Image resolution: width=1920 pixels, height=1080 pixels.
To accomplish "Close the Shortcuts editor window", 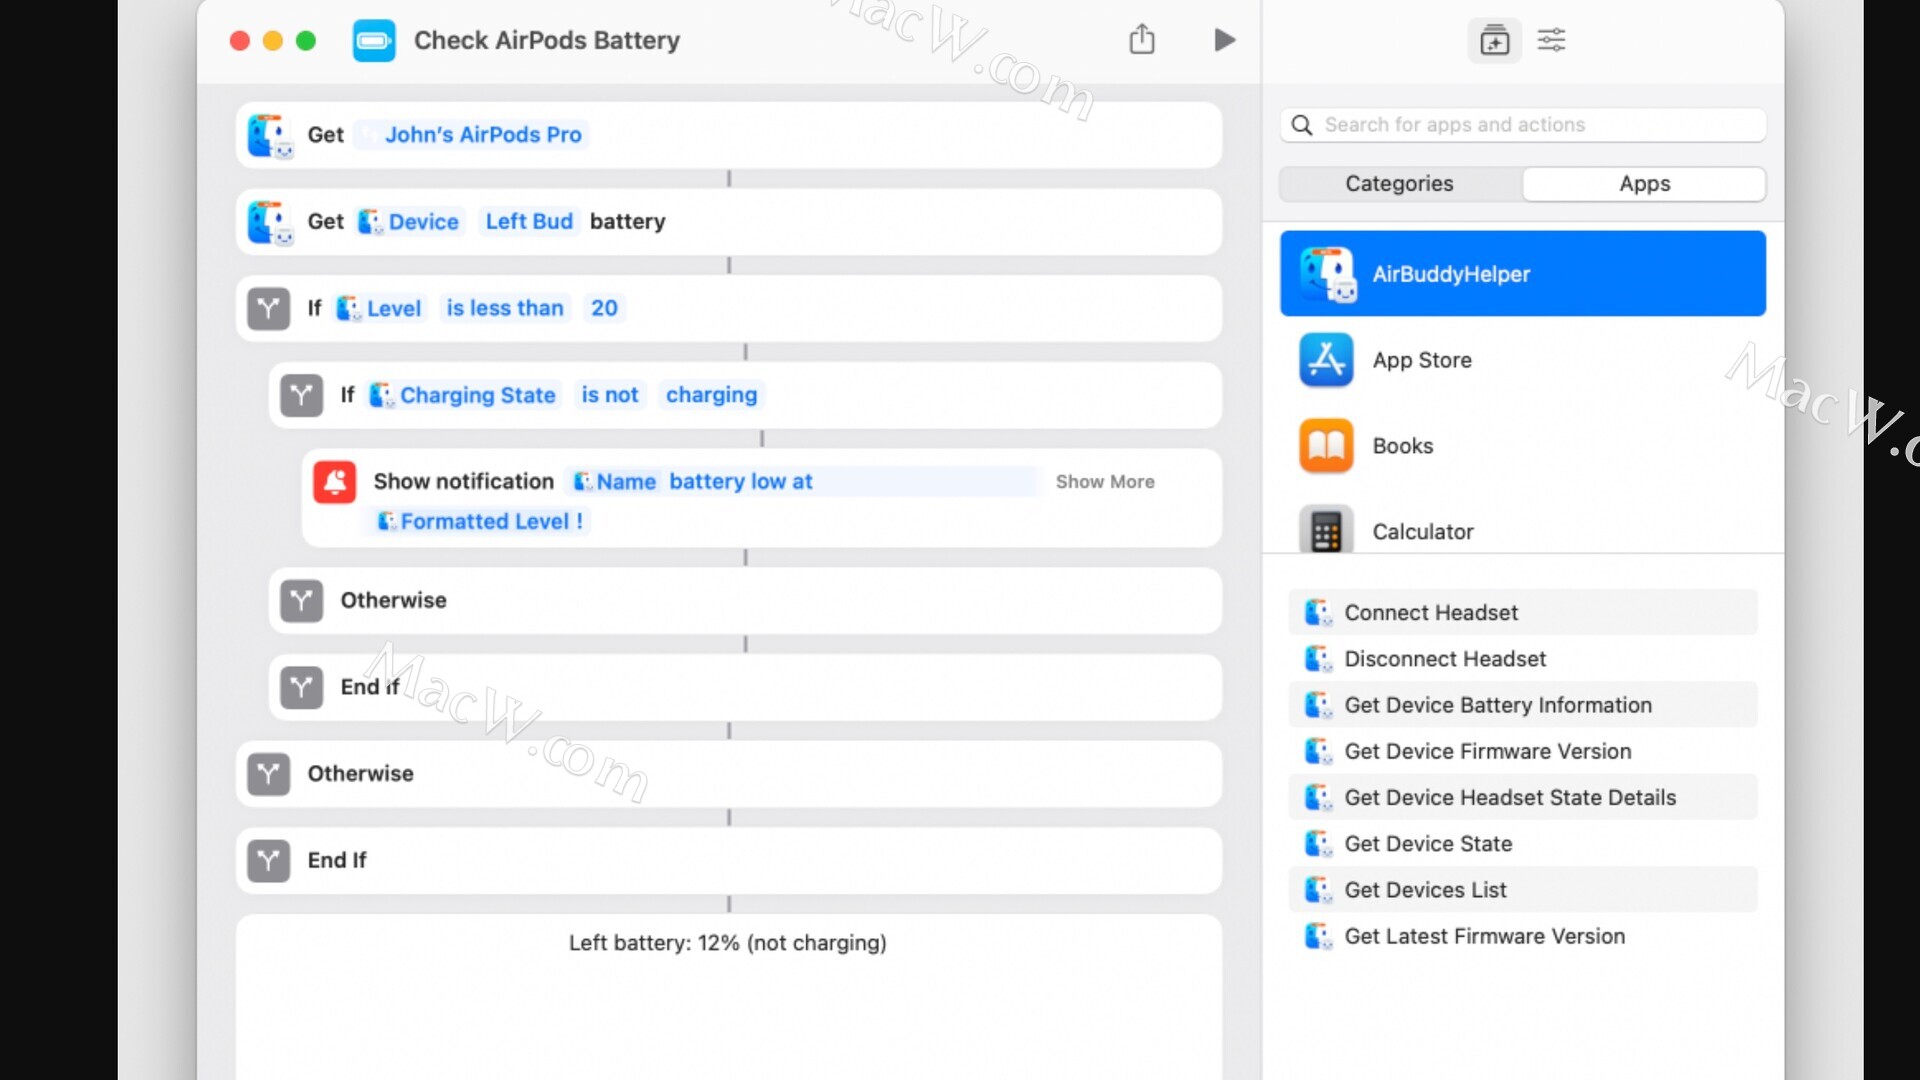I will 239,40.
